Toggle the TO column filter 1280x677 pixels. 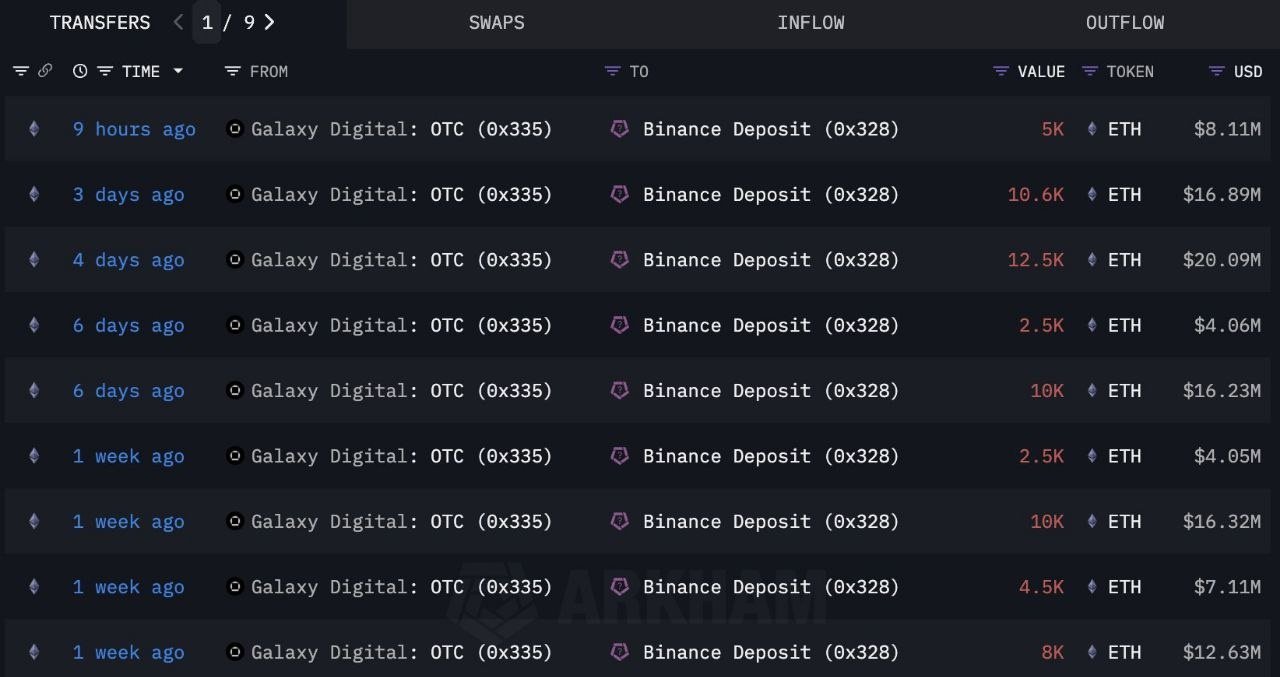613,71
